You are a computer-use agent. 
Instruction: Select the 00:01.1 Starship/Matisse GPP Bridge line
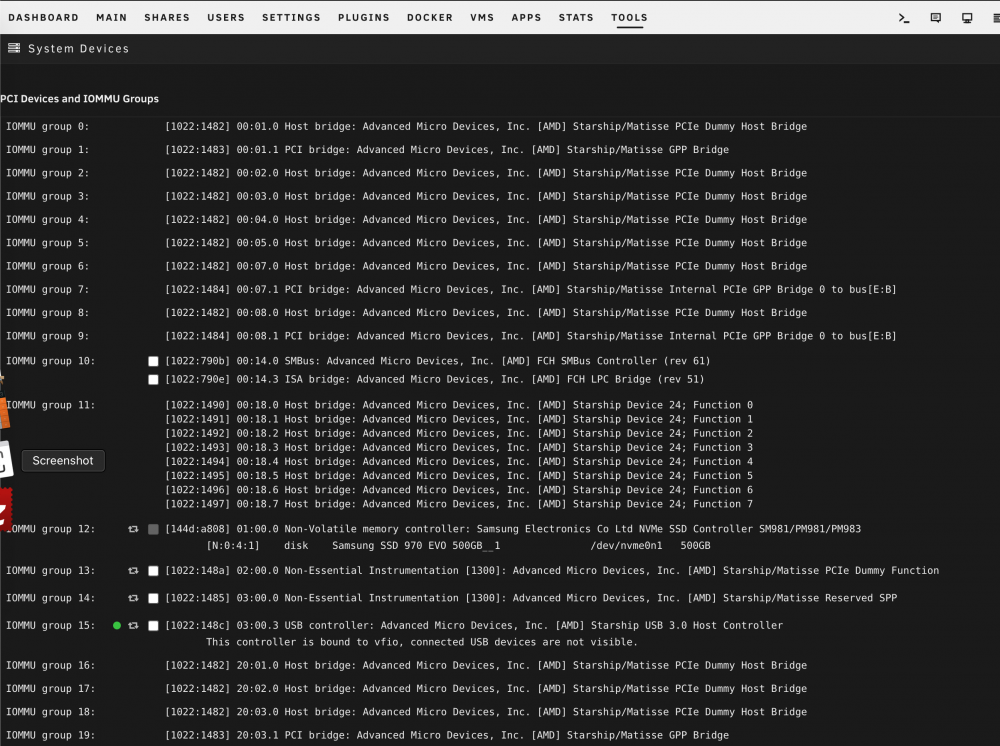pos(447,150)
